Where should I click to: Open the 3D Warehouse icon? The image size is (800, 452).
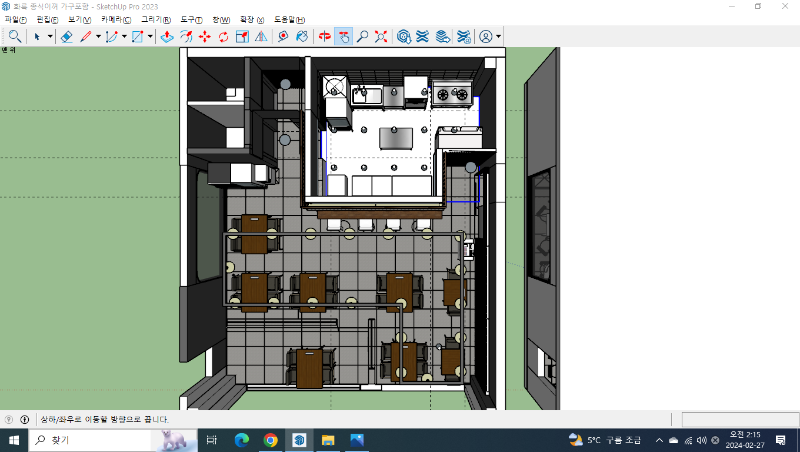click(404, 36)
